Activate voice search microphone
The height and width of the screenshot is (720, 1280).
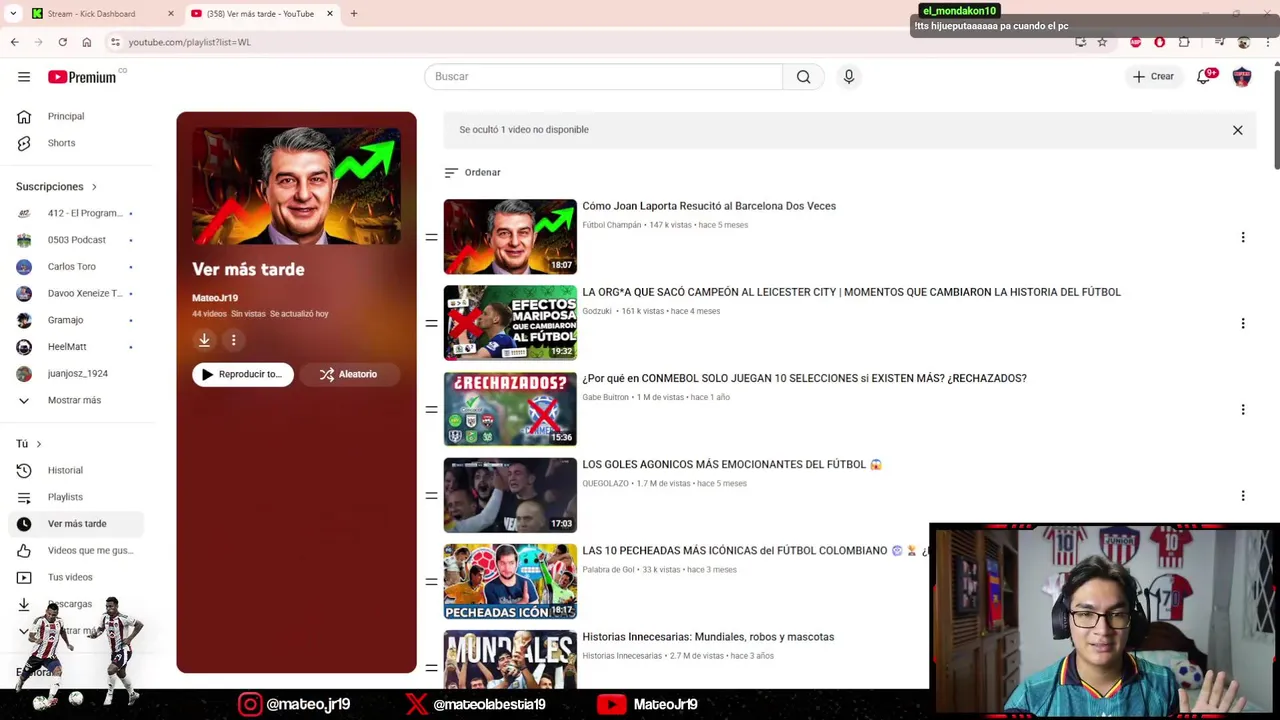pos(849,77)
